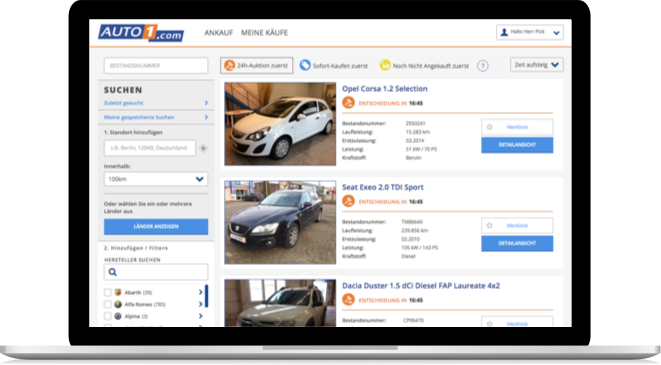Check the Abarth manufacturer checkbox
The width and height of the screenshot is (661, 365).
(107, 293)
